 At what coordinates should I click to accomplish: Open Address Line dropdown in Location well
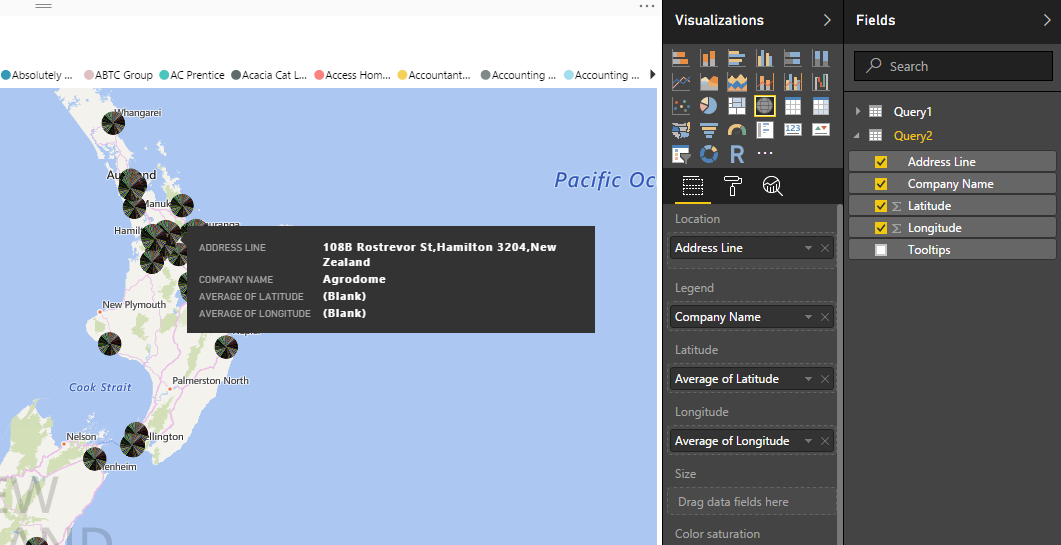(808, 248)
